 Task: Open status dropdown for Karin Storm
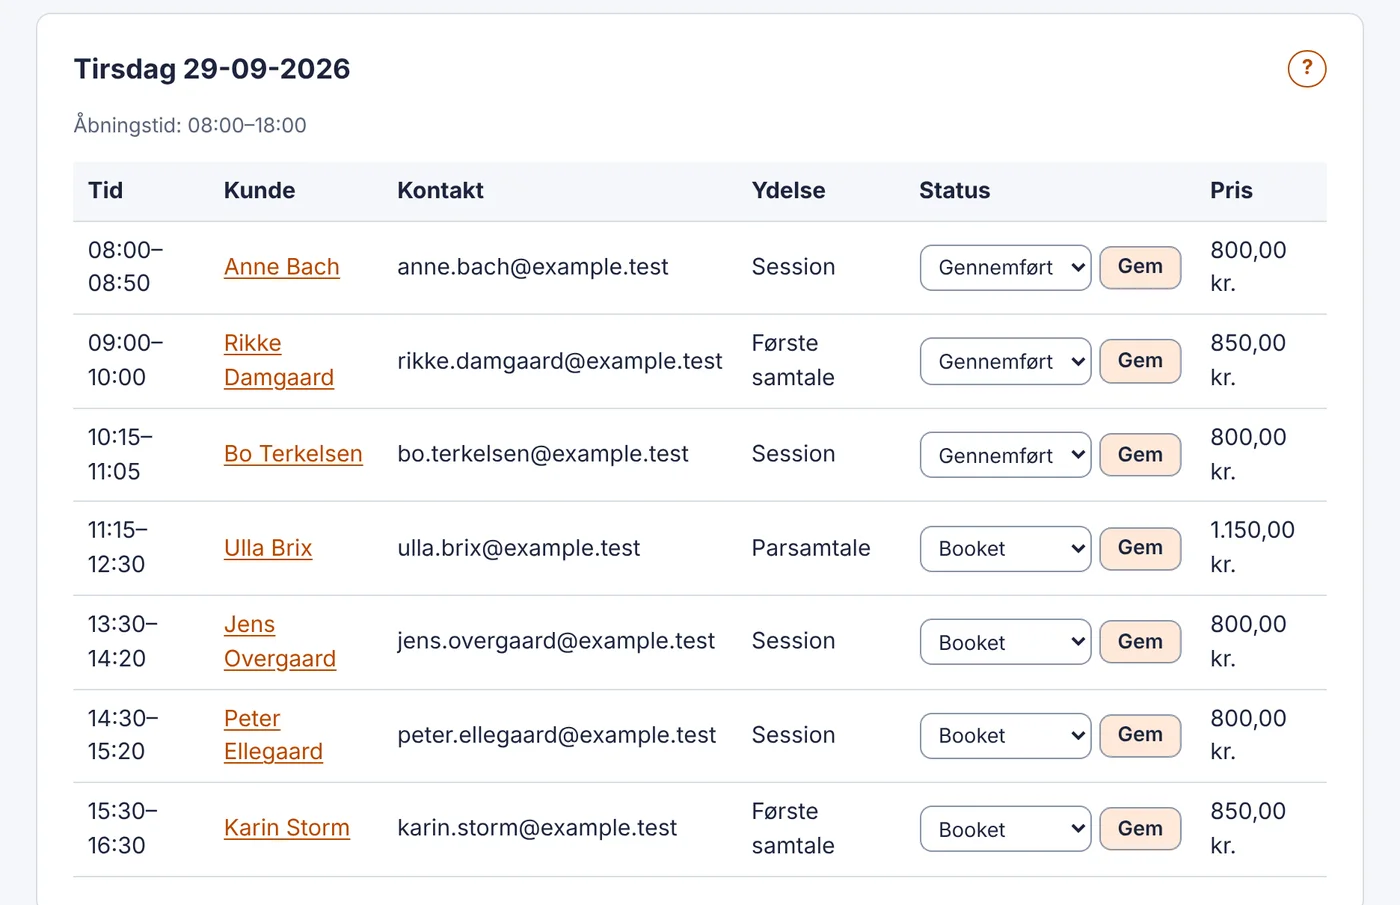[1005, 829]
